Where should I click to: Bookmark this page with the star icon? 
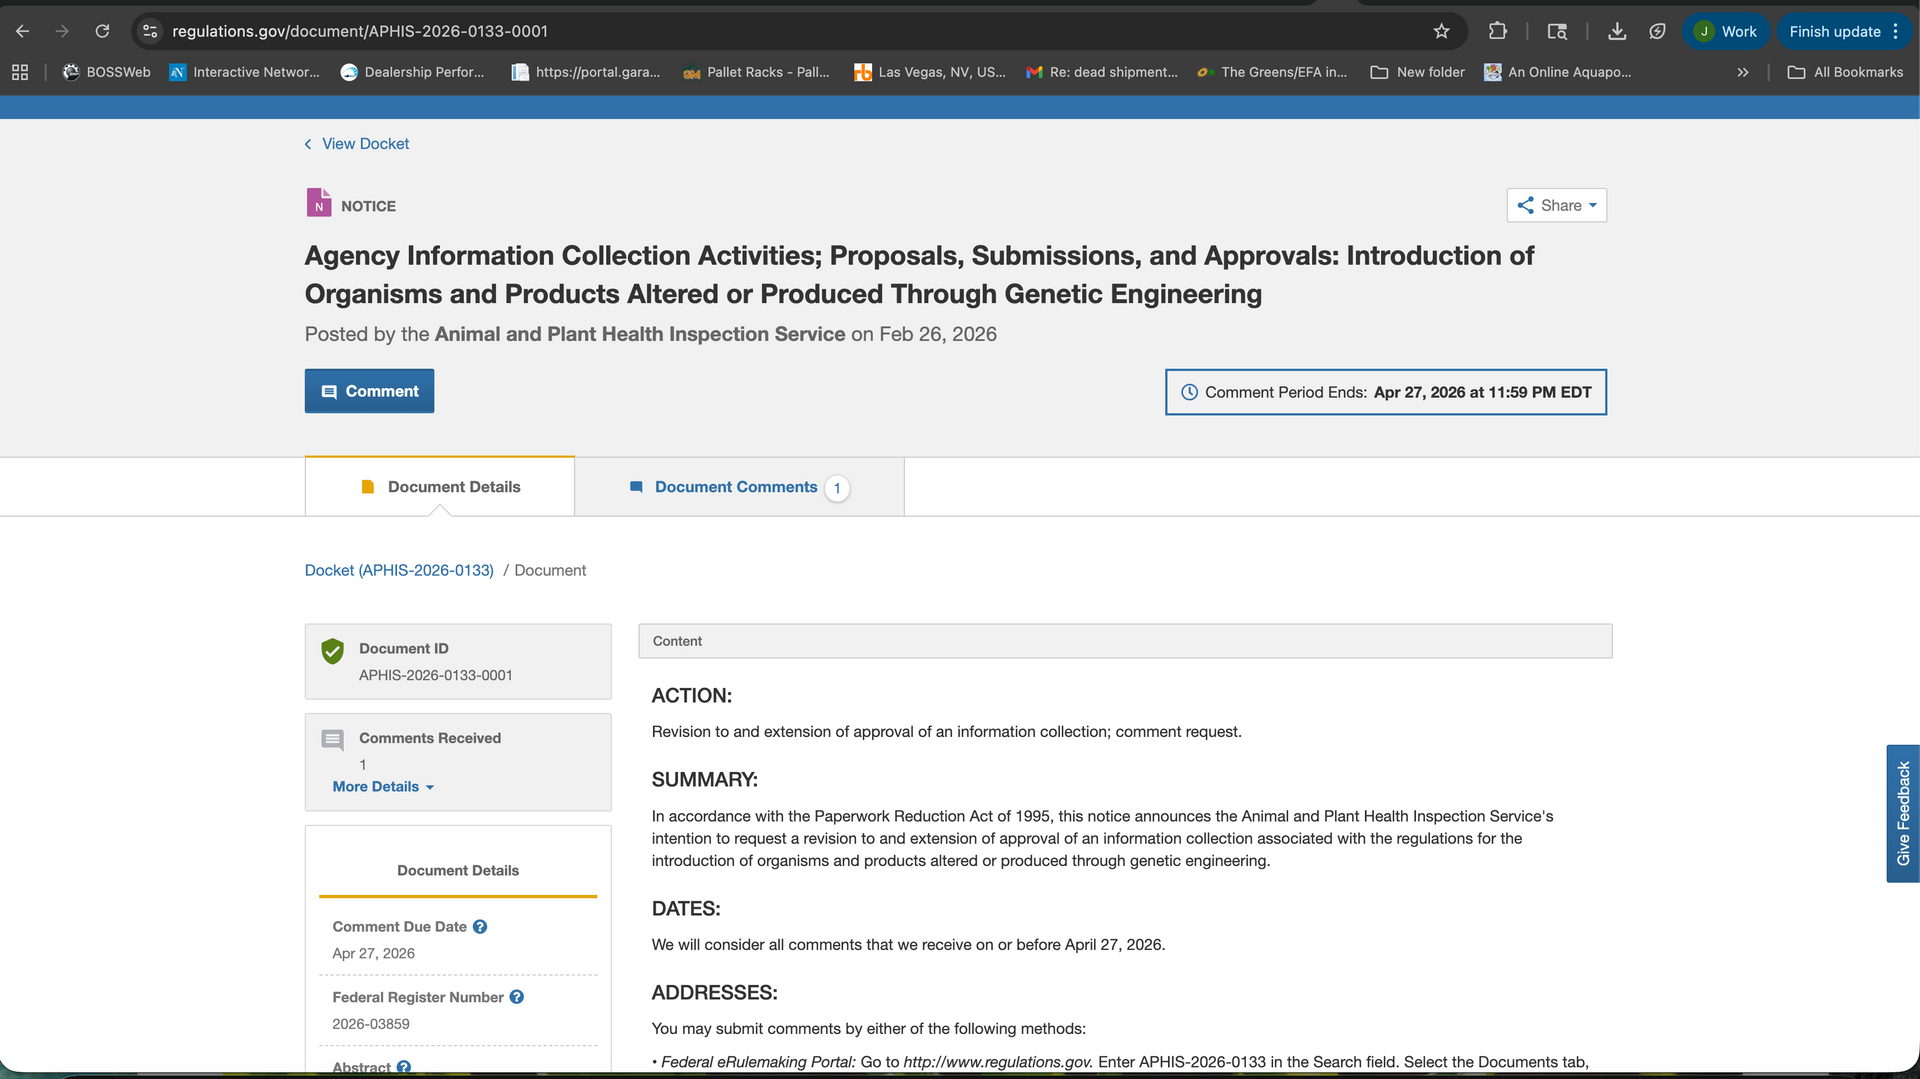[x=1441, y=31]
